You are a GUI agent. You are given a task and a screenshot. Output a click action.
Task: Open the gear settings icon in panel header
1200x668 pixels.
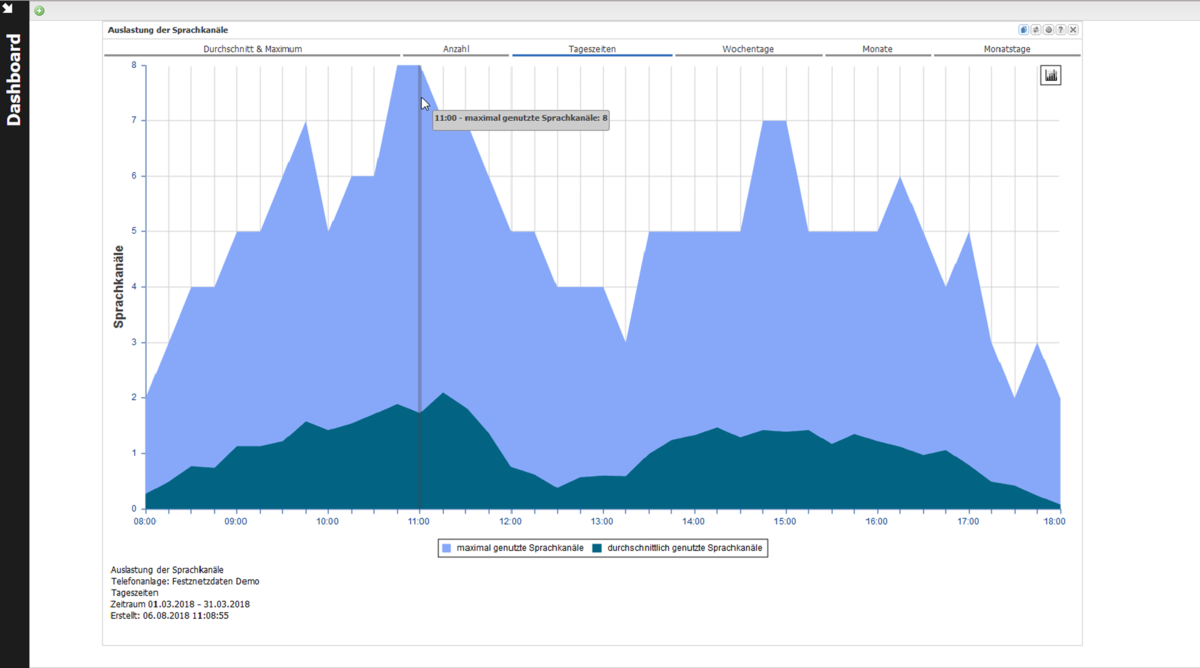coord(1048,30)
